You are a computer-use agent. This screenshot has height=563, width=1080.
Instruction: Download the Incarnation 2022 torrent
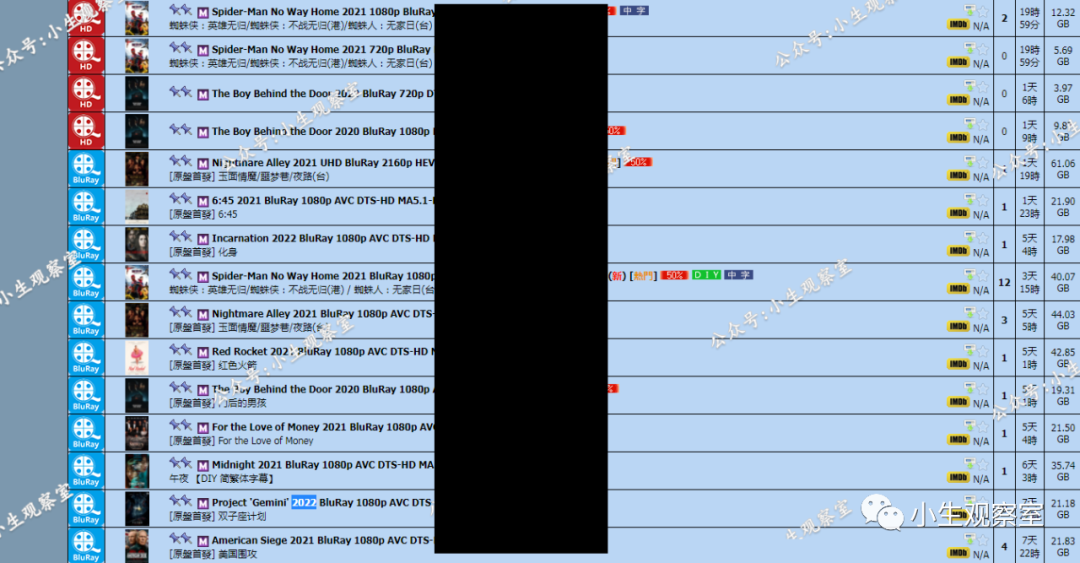(x=970, y=237)
